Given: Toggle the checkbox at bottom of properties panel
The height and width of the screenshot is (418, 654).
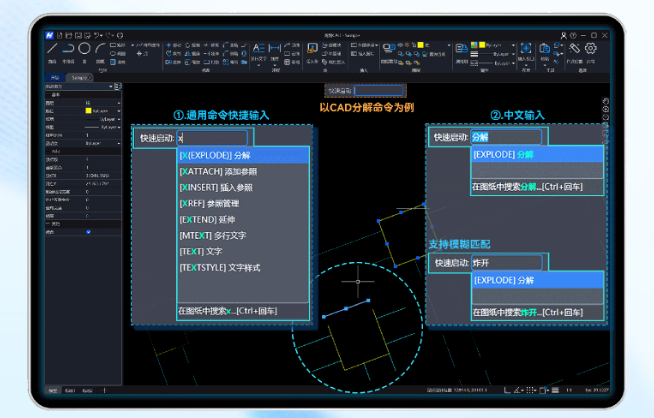Looking at the screenshot, I should [x=88, y=231].
